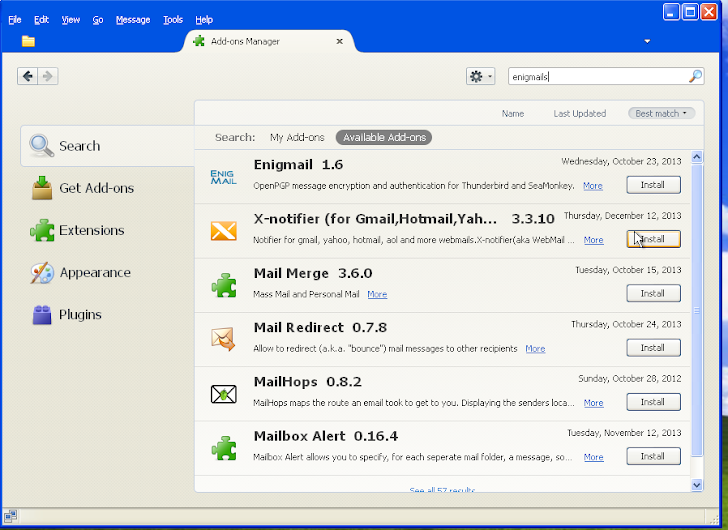
Task: Open the View menu
Action: 71,19
